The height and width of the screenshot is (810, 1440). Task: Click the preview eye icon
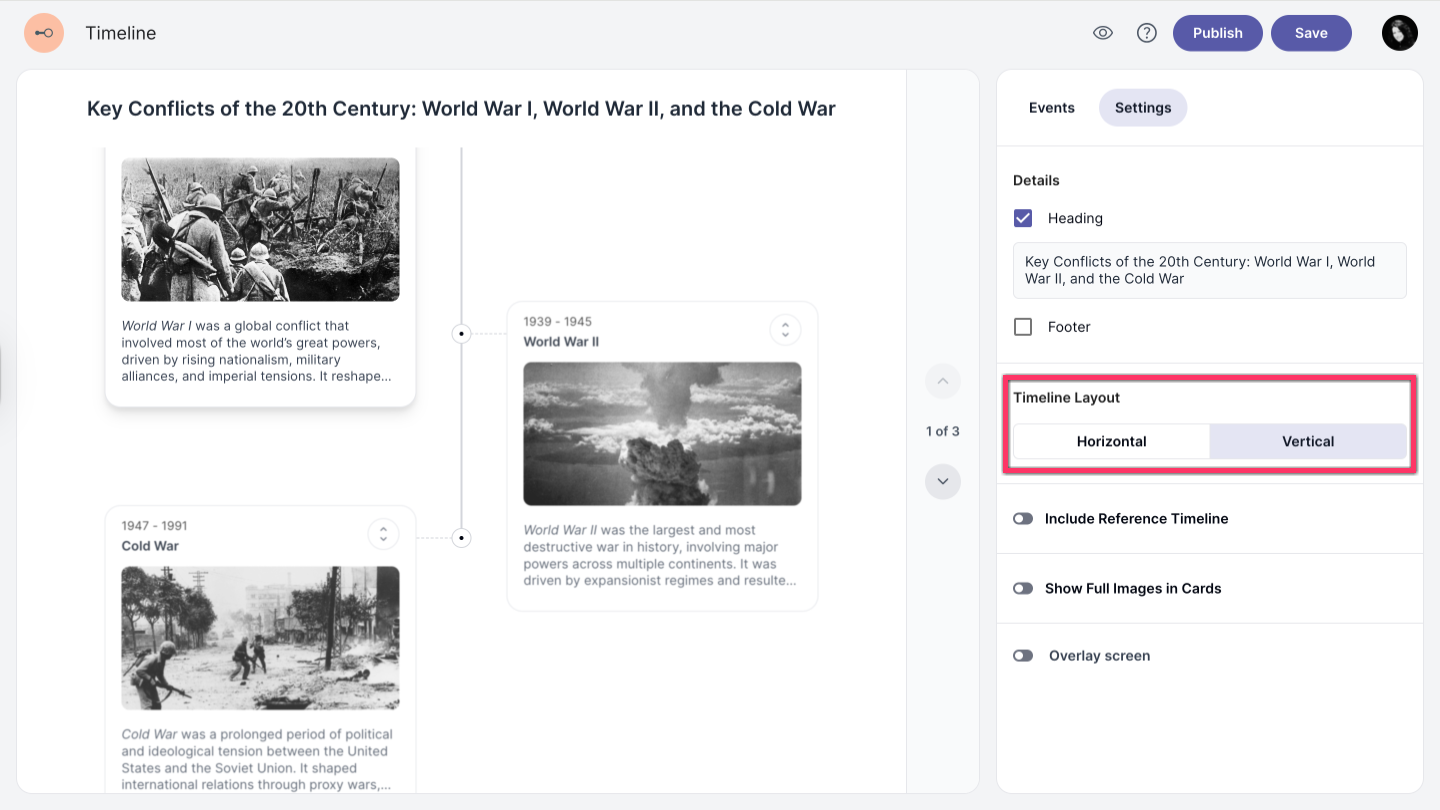[x=1103, y=33]
